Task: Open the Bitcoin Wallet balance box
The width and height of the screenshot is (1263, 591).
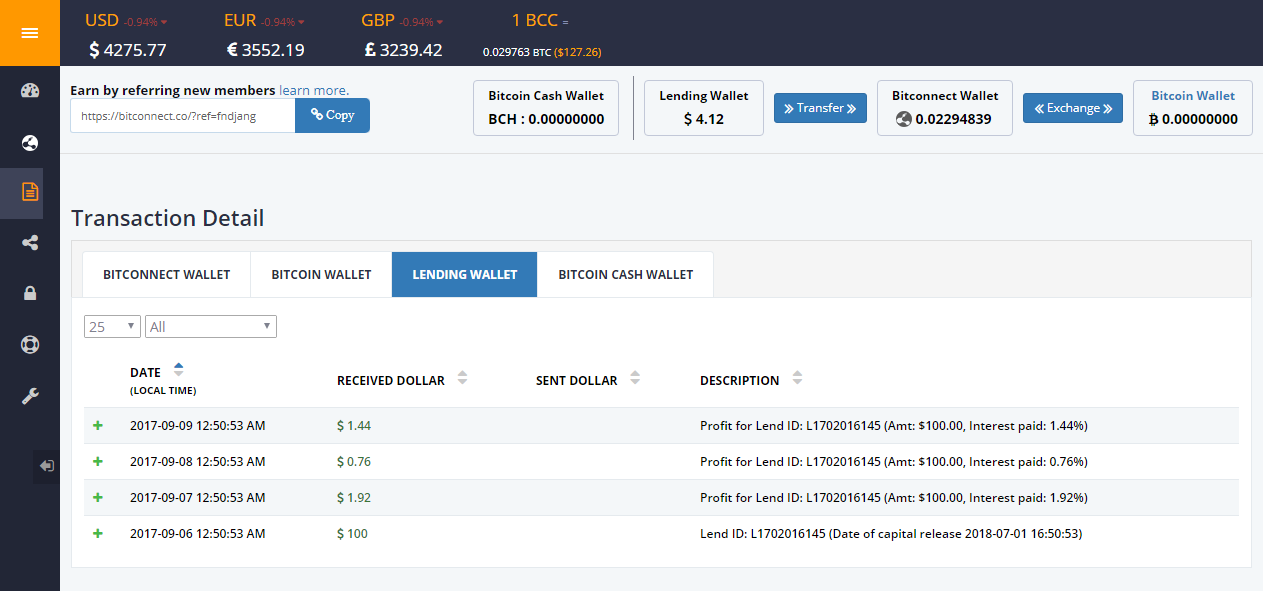Action: coord(1193,108)
